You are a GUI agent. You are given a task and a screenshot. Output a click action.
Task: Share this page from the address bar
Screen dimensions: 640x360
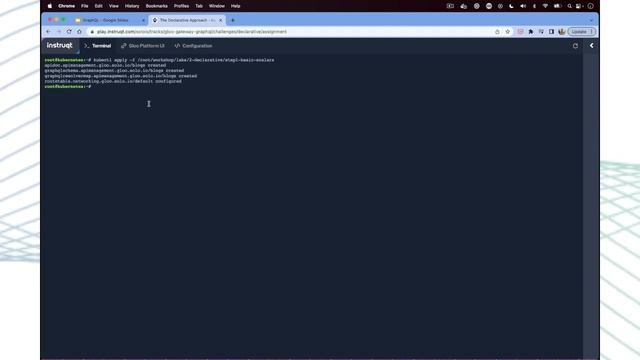pos(497,31)
